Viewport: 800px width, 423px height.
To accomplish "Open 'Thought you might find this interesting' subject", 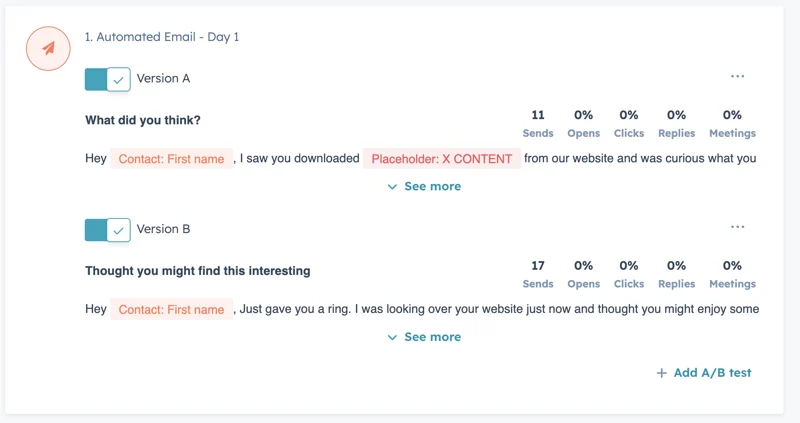I will click(x=198, y=270).
